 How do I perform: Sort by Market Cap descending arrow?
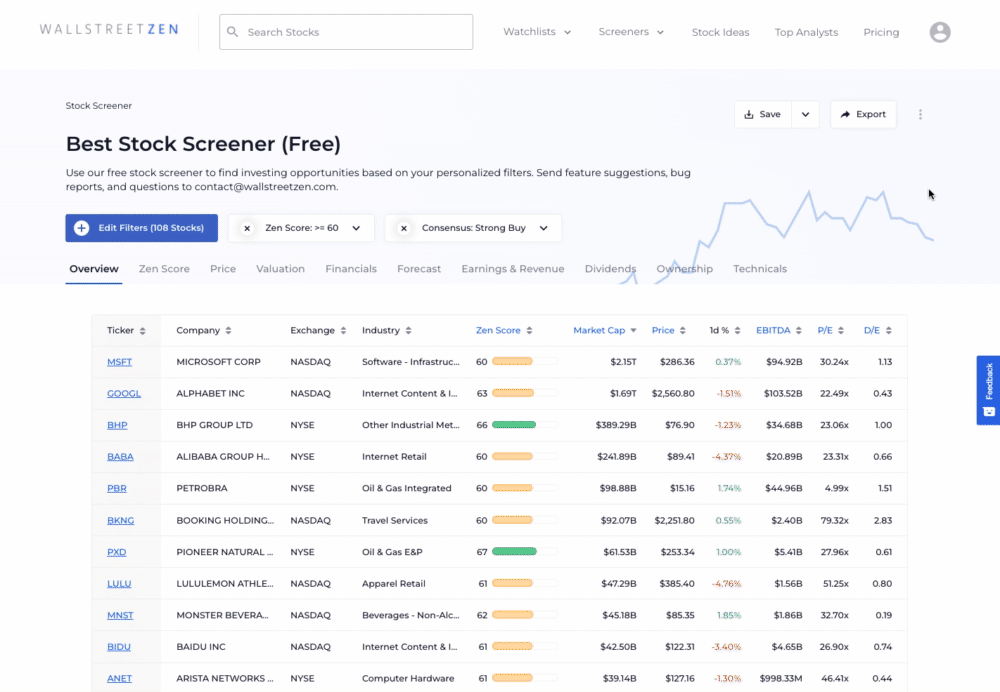pyautogui.click(x=633, y=330)
